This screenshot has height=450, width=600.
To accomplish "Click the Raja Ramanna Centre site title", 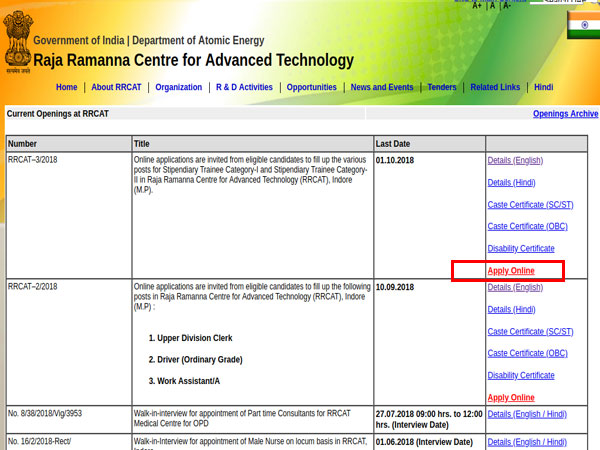I will (193, 60).
